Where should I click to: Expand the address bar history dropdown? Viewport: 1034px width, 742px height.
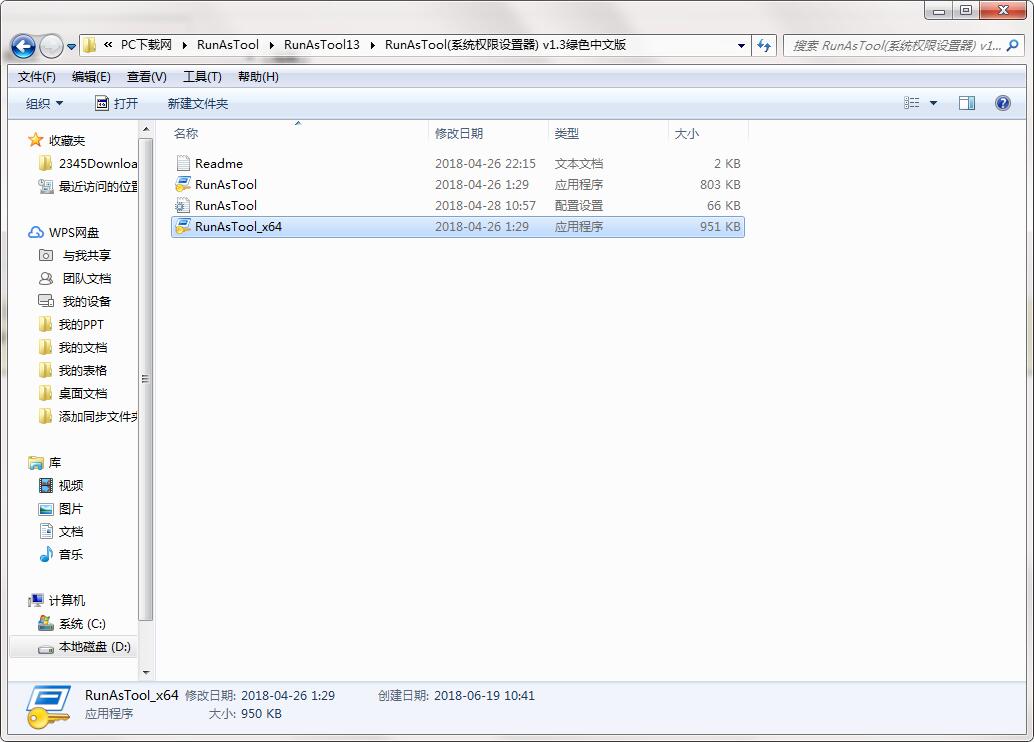[x=741, y=46]
